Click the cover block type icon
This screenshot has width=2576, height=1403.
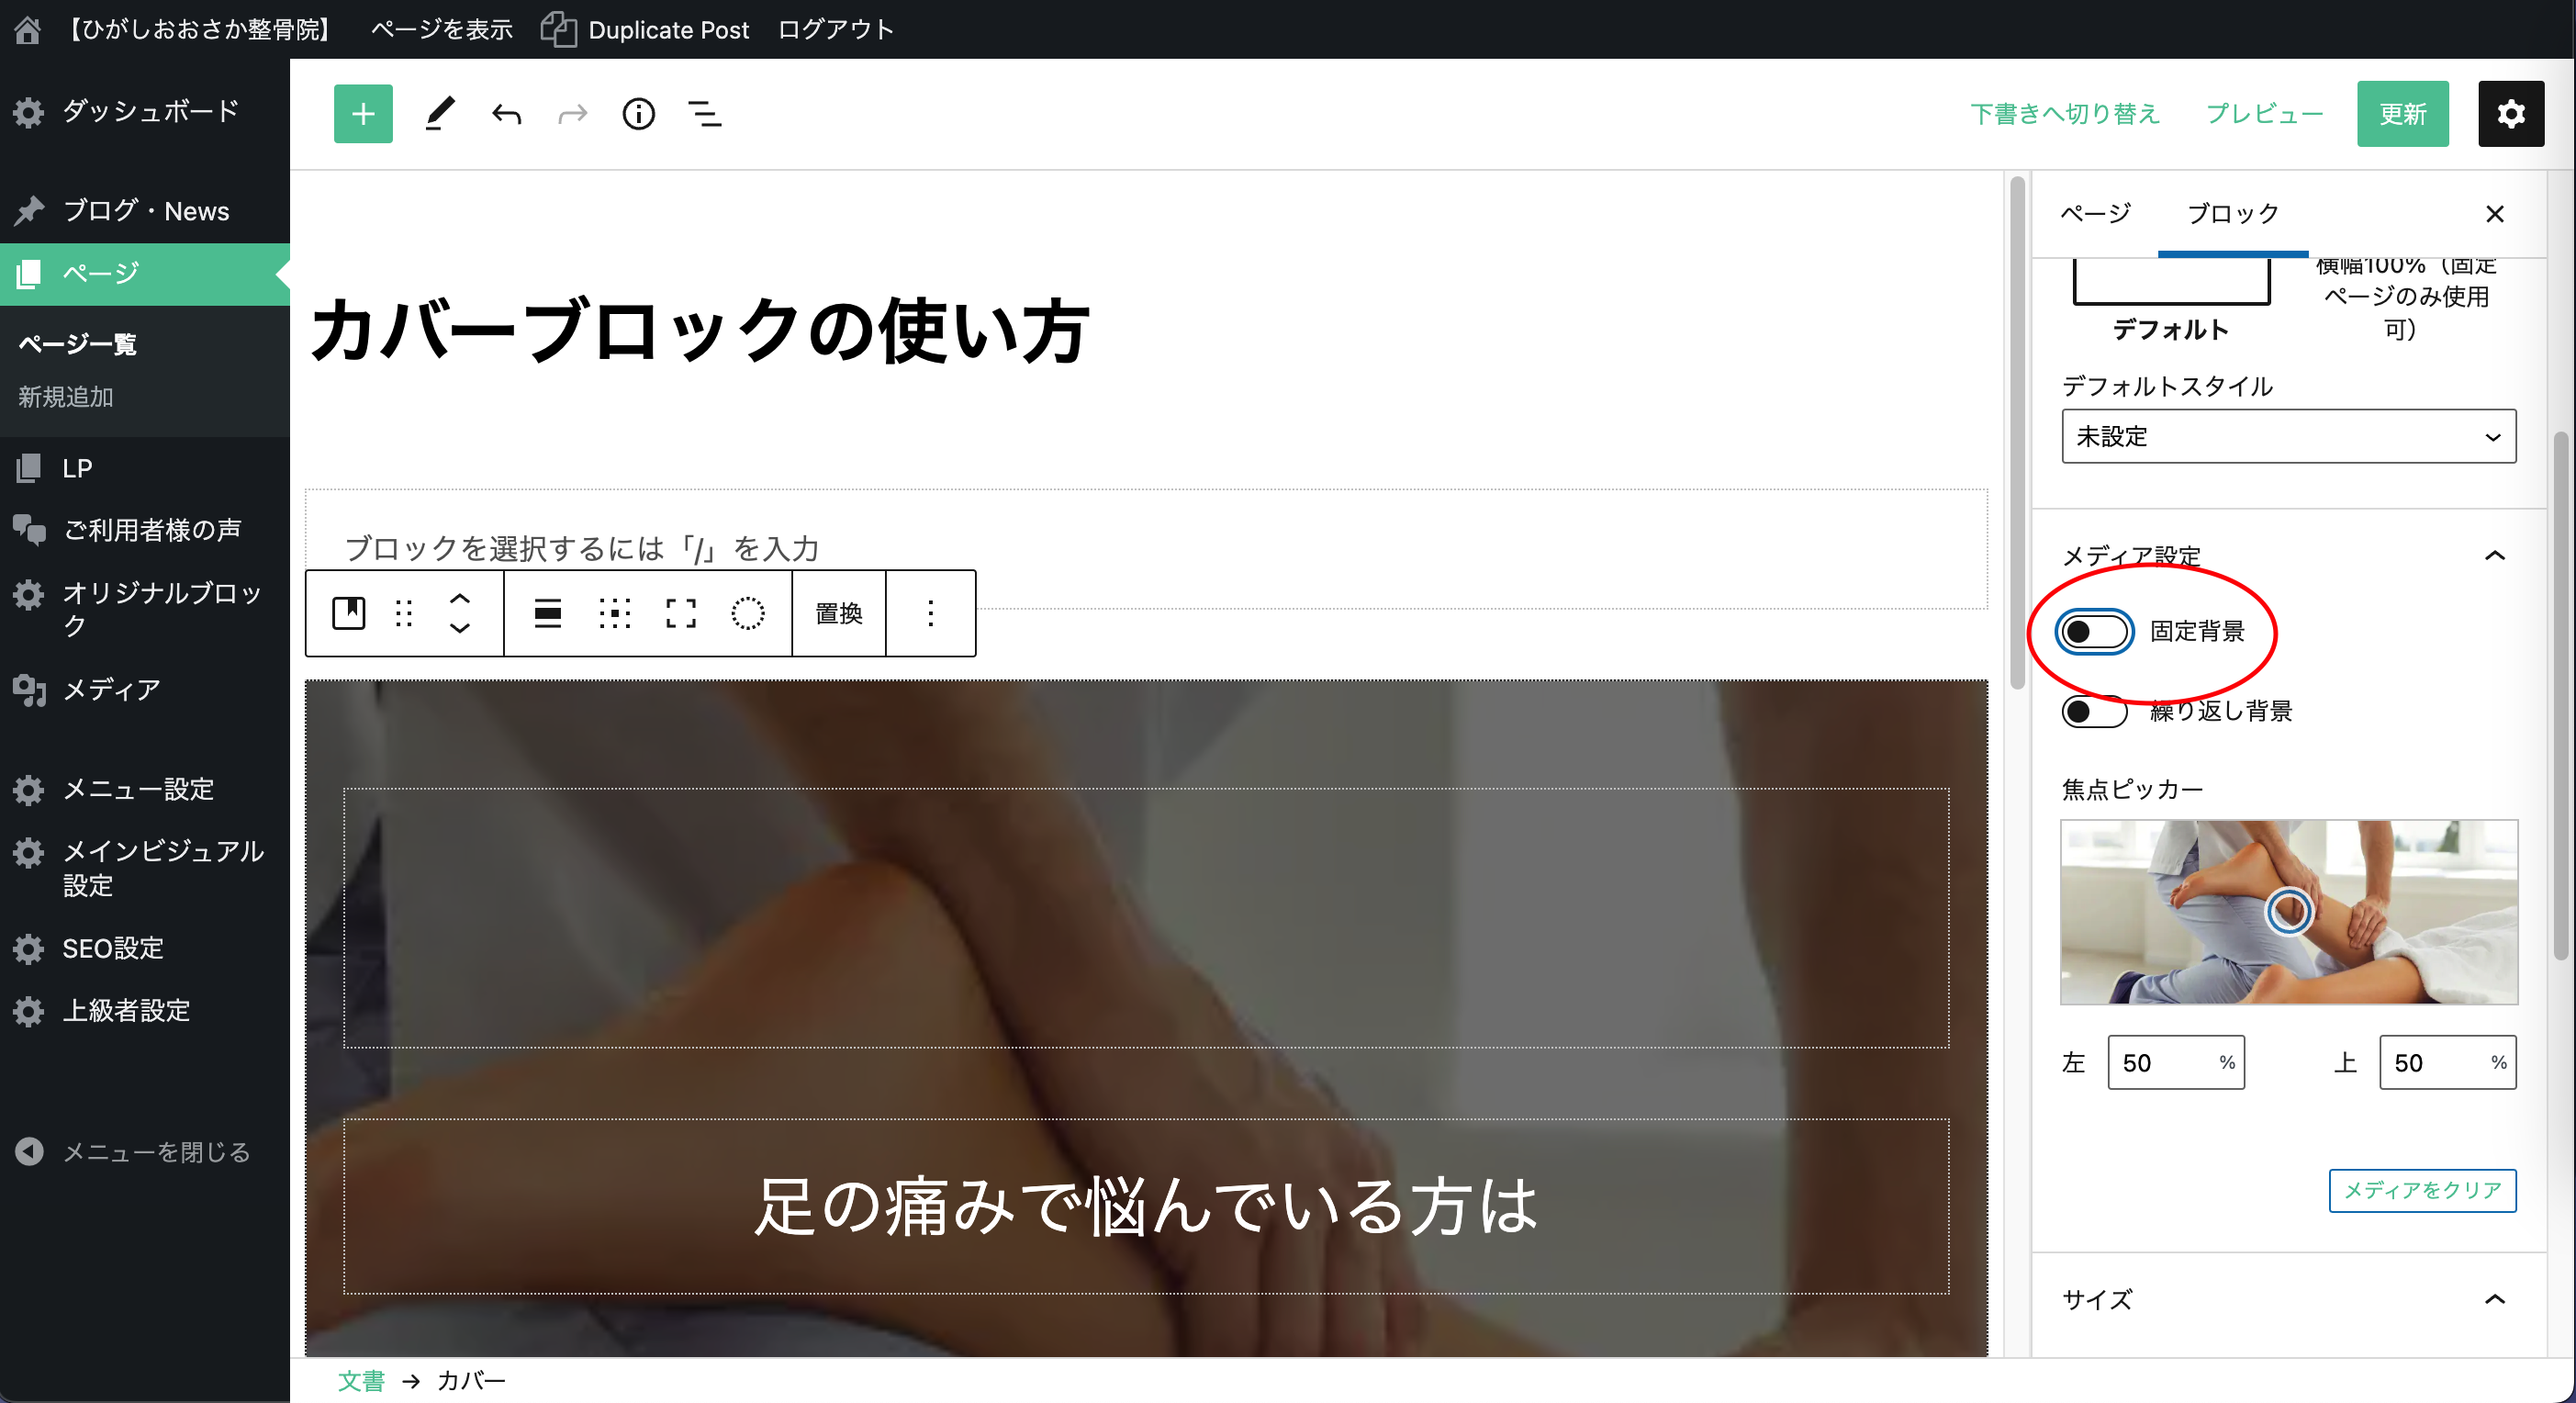click(x=348, y=613)
